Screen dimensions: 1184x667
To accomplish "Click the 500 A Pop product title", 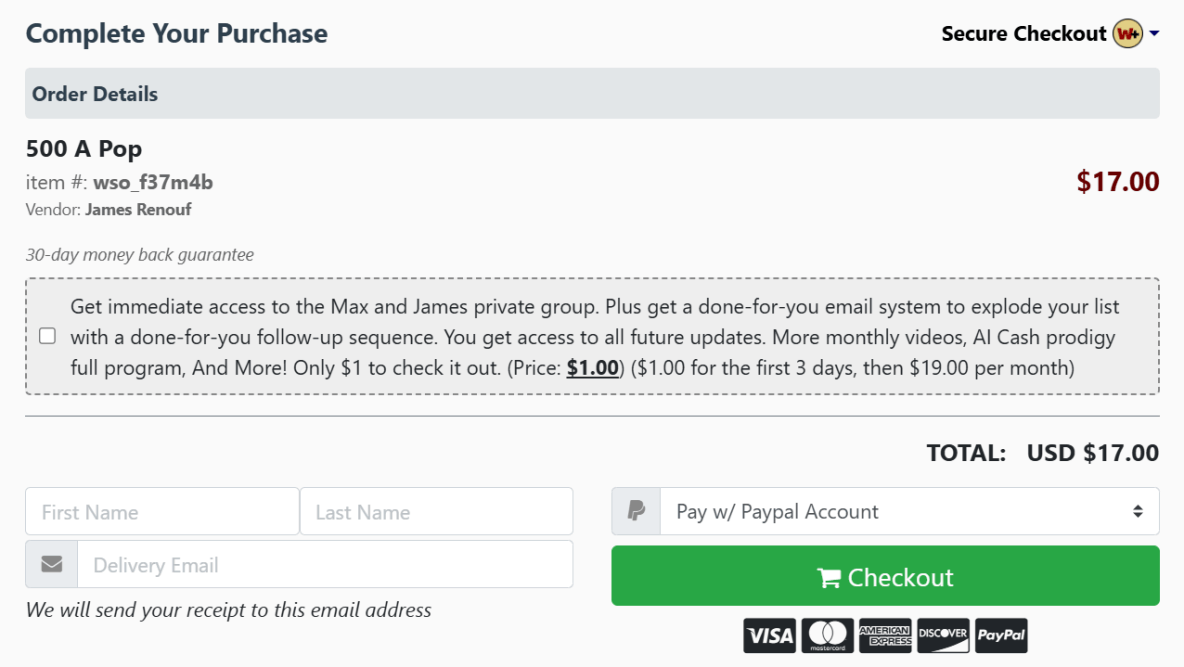I will [84, 149].
